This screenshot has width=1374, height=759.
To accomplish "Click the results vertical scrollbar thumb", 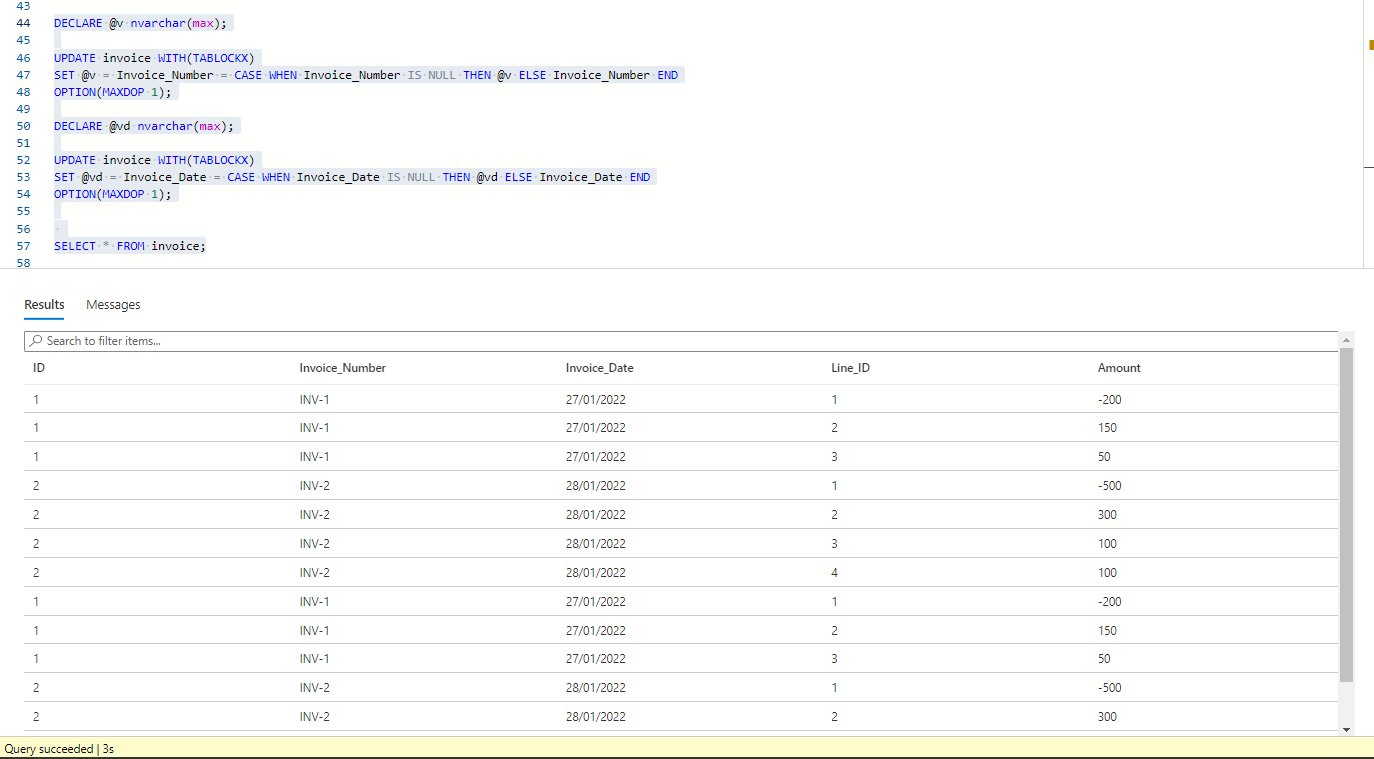I will click(1346, 515).
